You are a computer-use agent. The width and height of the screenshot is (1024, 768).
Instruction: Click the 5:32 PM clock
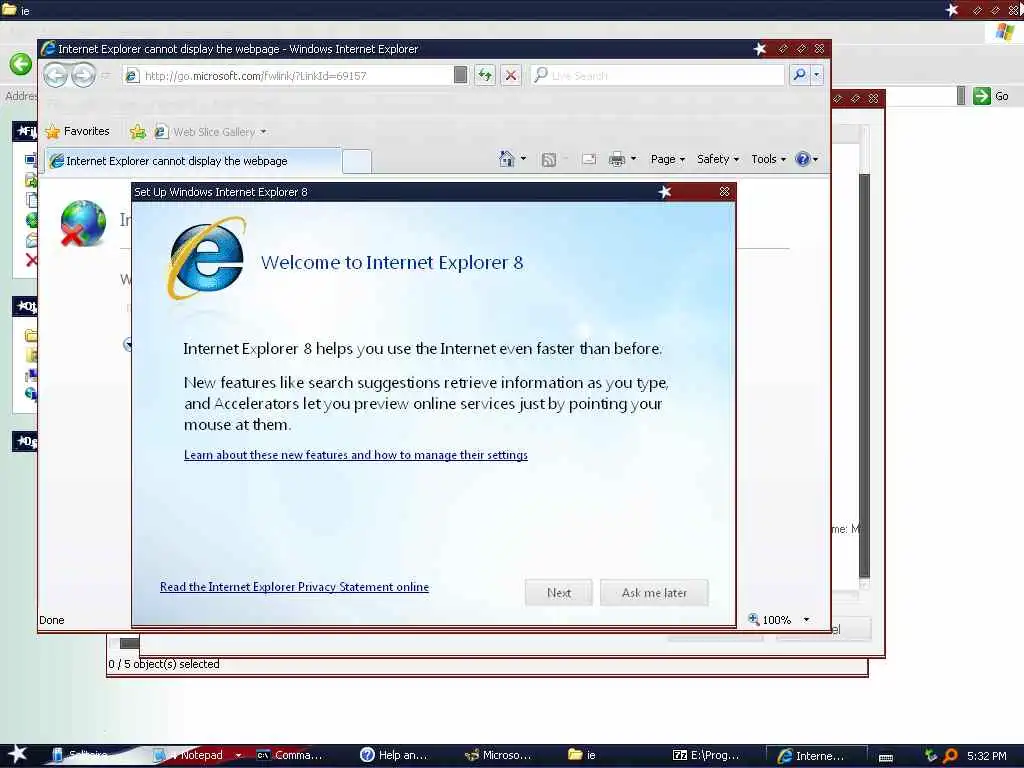(x=987, y=756)
